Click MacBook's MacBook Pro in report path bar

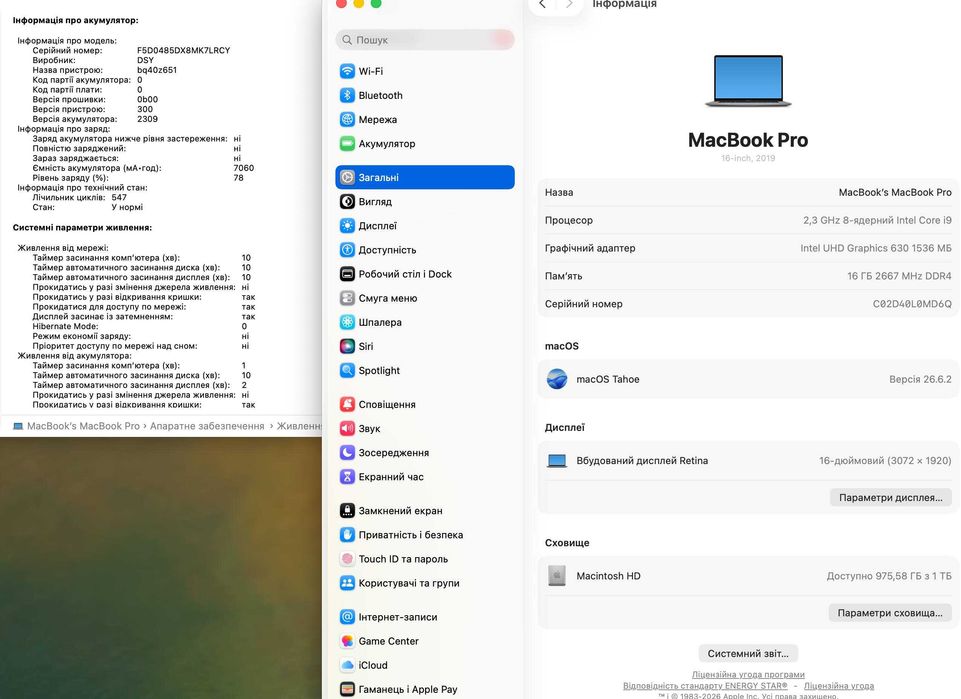pyautogui.click(x=83, y=426)
